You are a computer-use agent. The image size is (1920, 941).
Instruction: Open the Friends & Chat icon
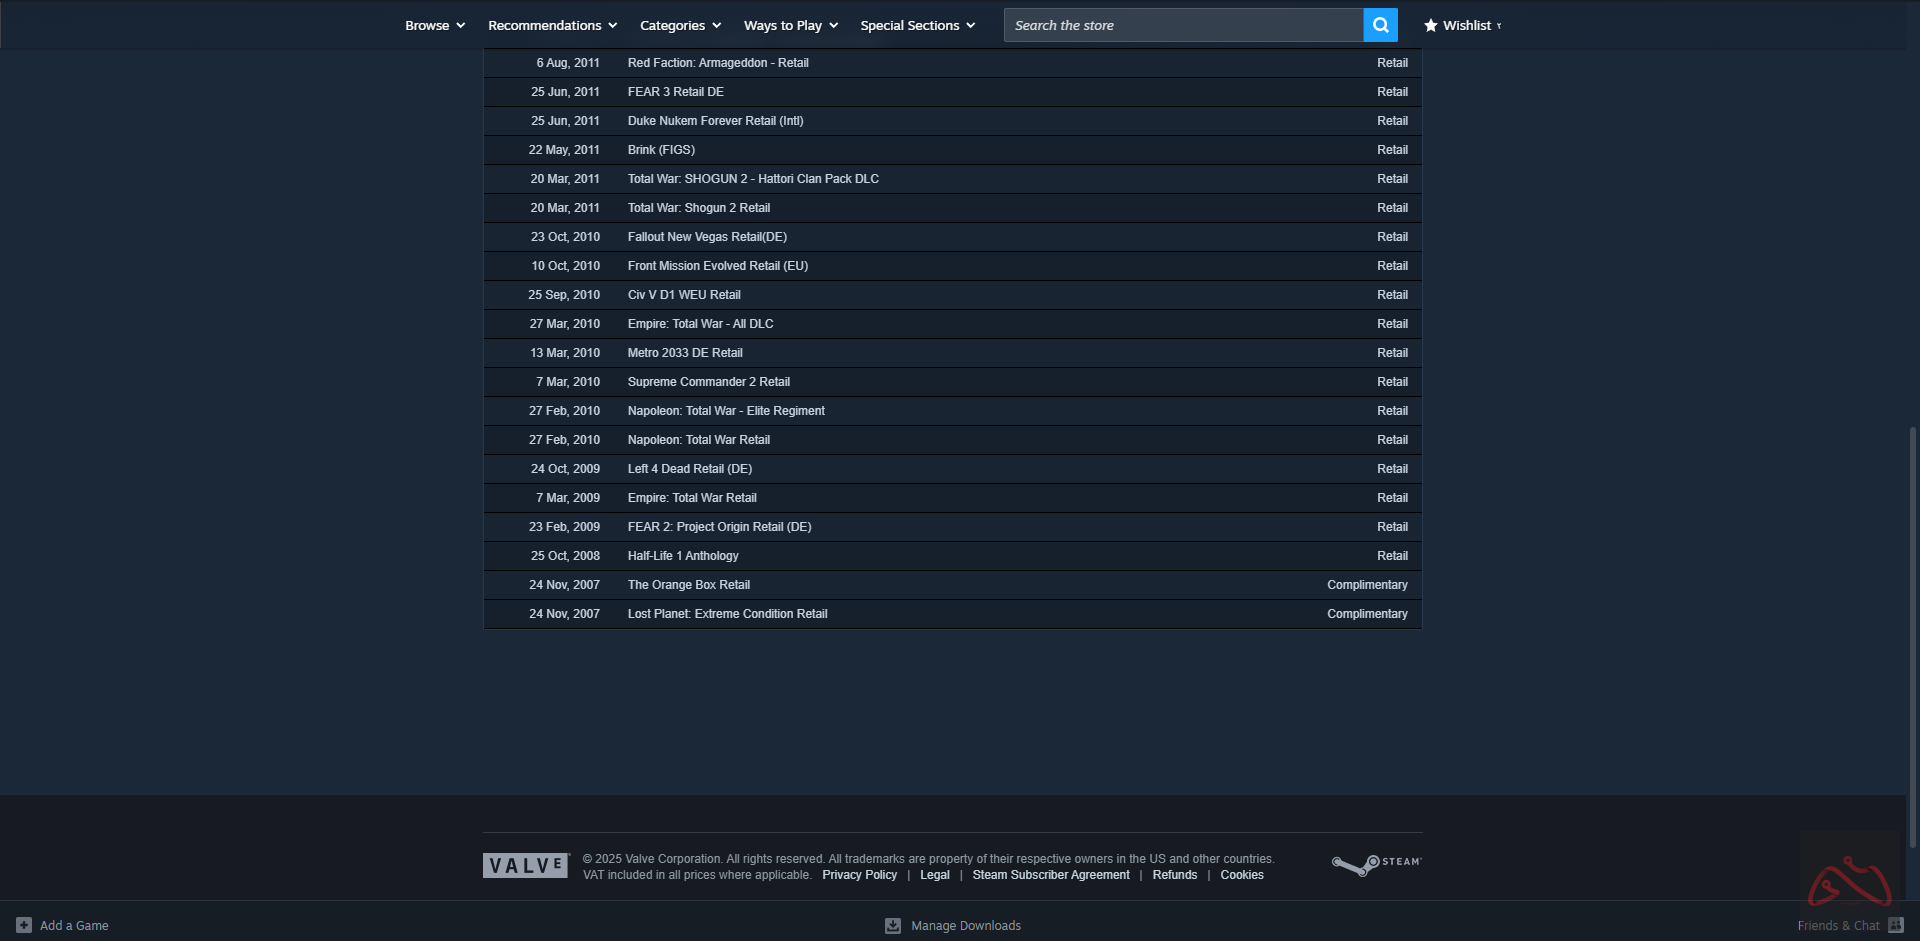coord(1895,925)
